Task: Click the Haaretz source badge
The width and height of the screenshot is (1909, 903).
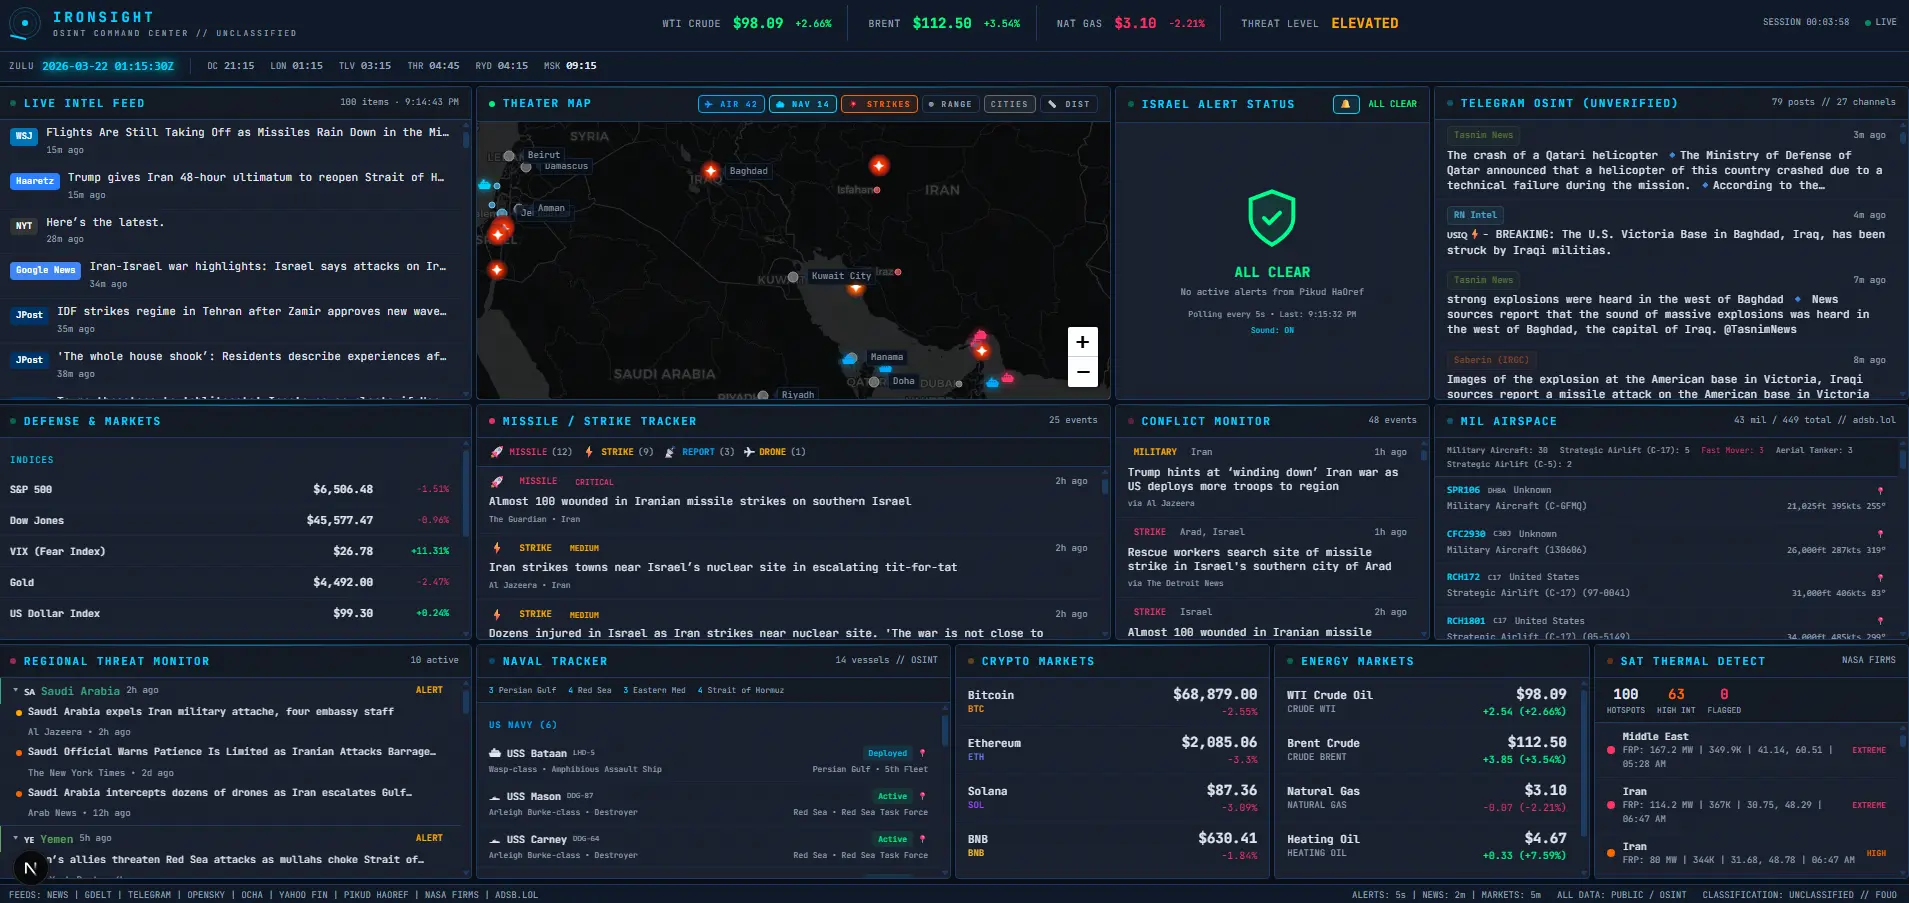Action: click(x=35, y=181)
